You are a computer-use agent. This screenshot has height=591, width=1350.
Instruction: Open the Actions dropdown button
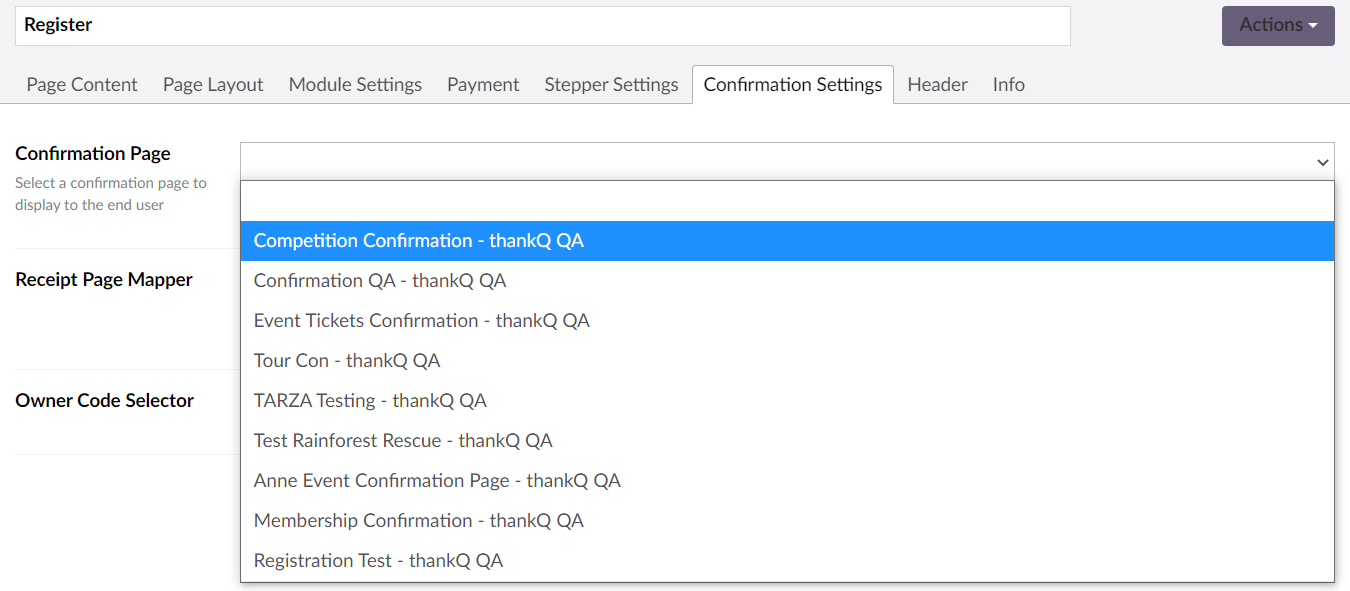coord(1277,25)
